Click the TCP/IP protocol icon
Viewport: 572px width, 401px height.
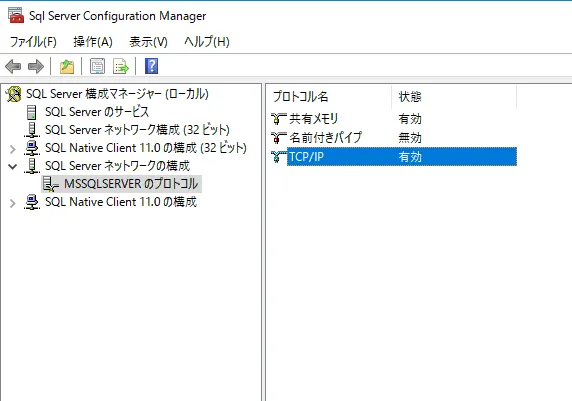point(279,157)
